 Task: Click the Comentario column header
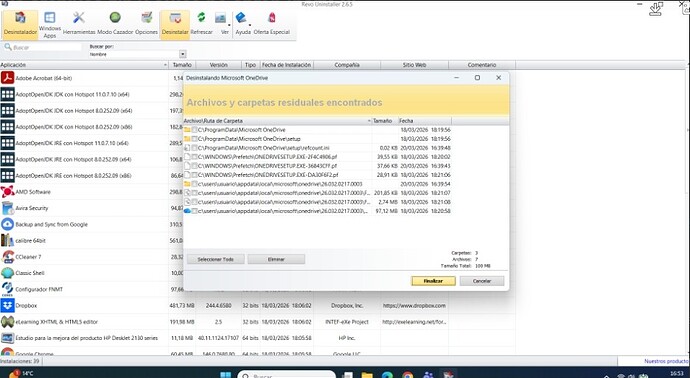[x=481, y=65]
